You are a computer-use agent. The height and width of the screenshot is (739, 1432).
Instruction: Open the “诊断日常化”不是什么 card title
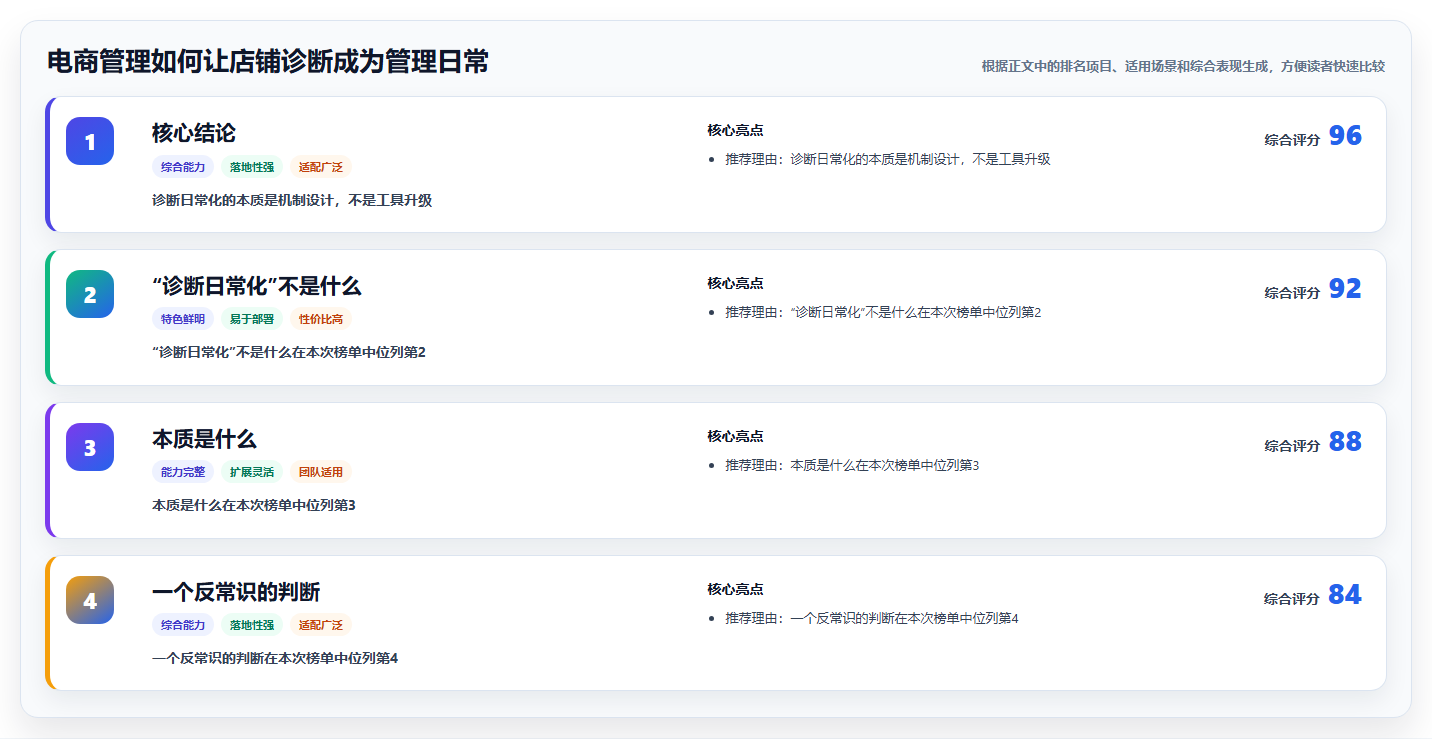[256, 286]
